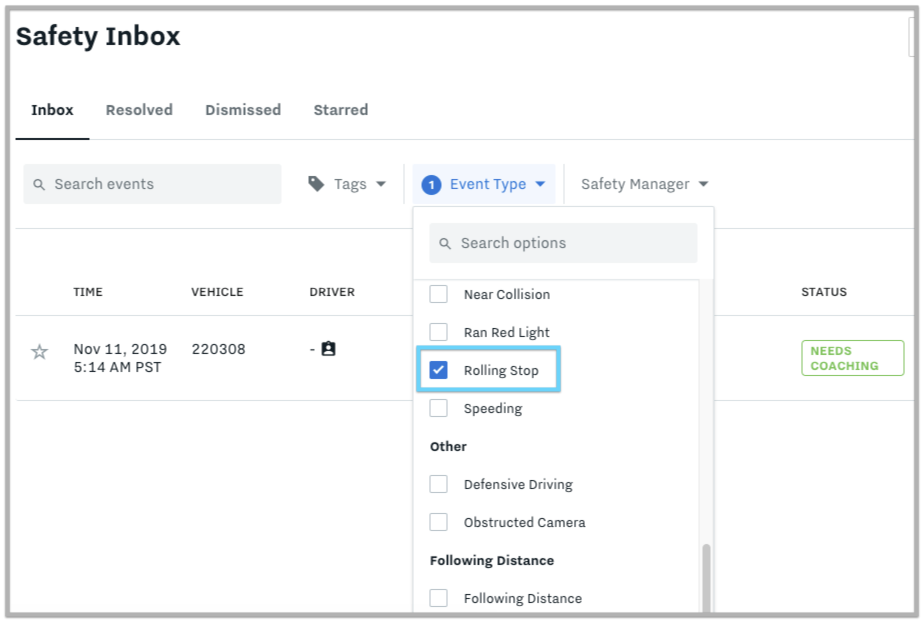Screen dimensions: 924x622
Task: Open the Safety Manager dropdown
Action: tap(643, 184)
